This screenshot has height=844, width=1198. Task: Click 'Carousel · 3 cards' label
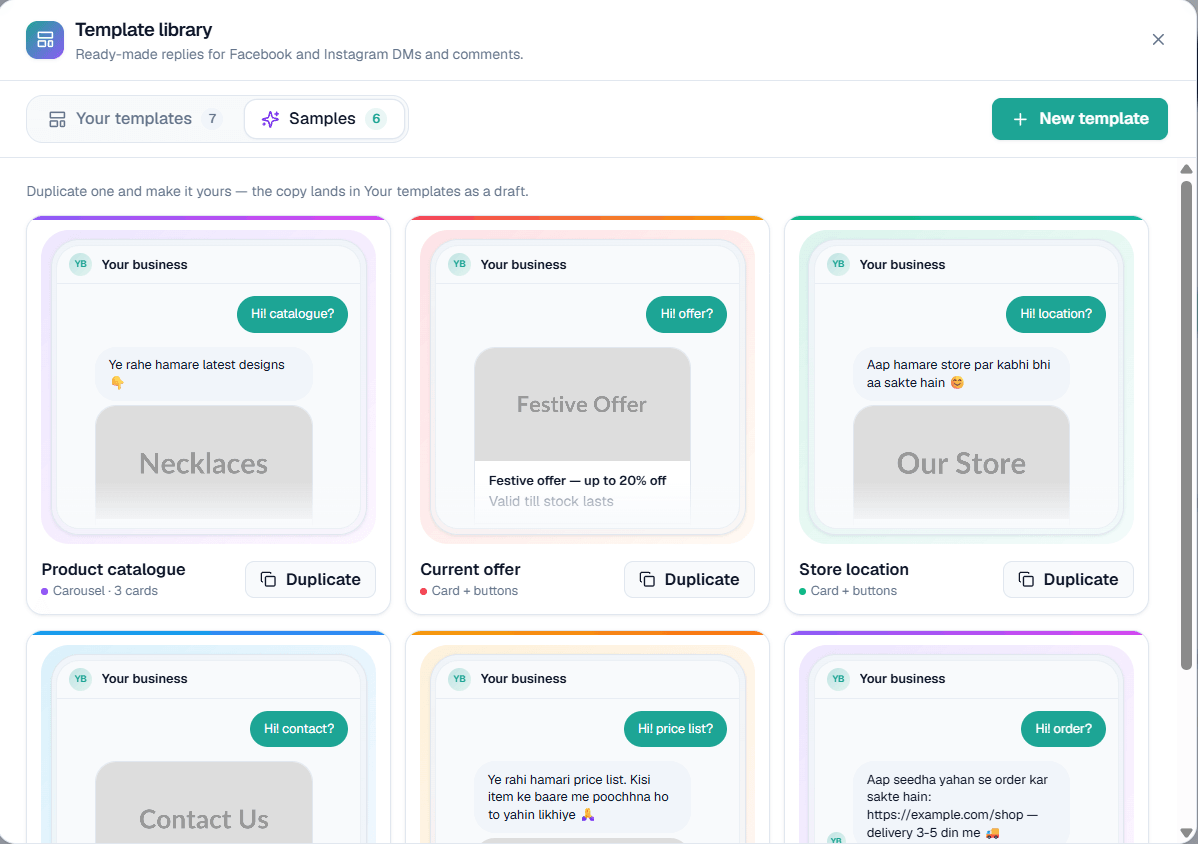click(x=105, y=590)
